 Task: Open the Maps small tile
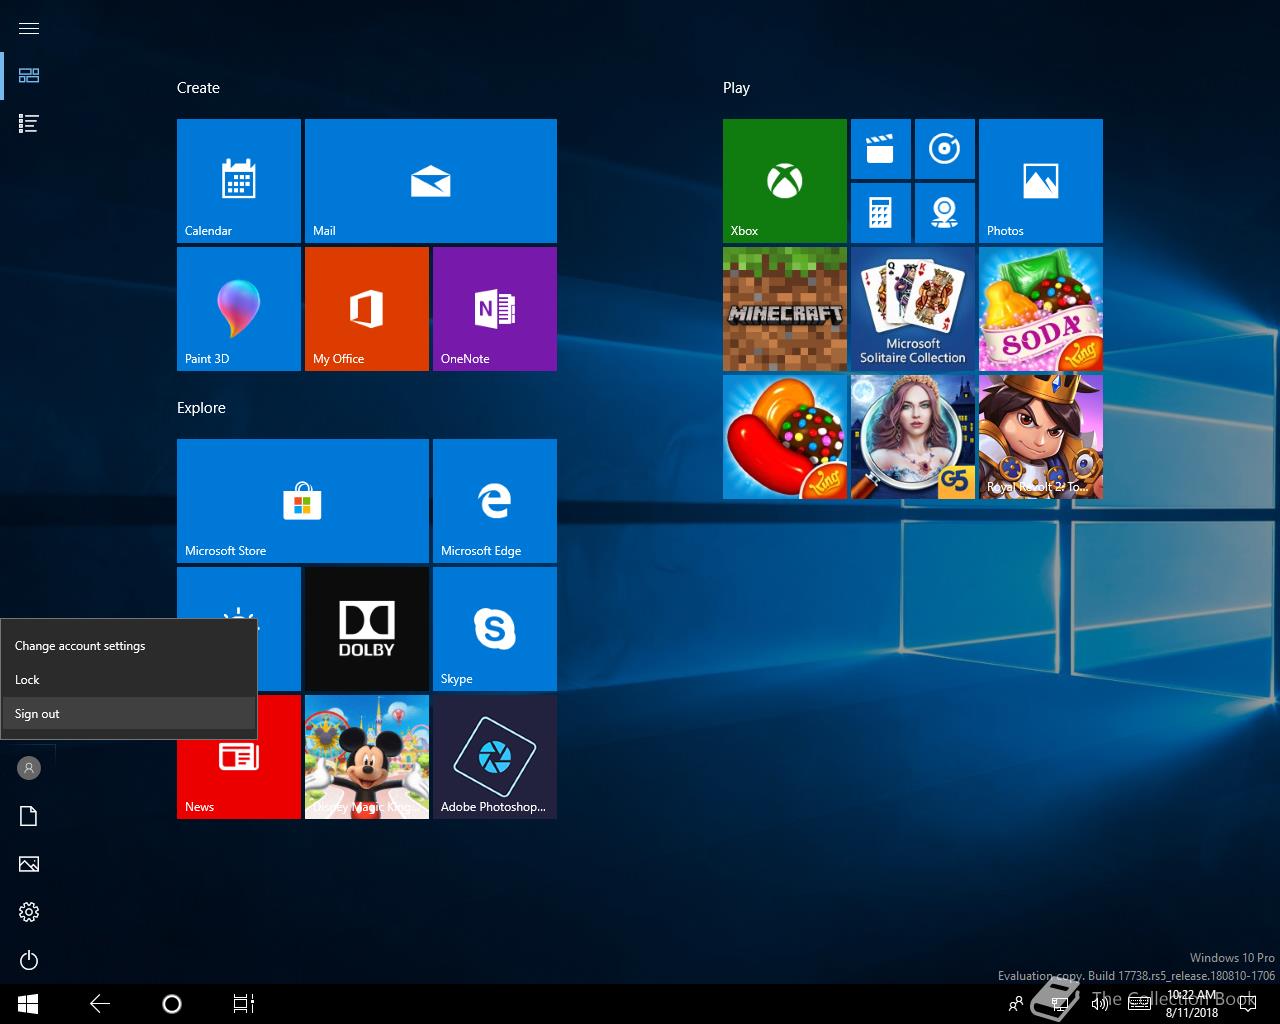click(x=945, y=213)
